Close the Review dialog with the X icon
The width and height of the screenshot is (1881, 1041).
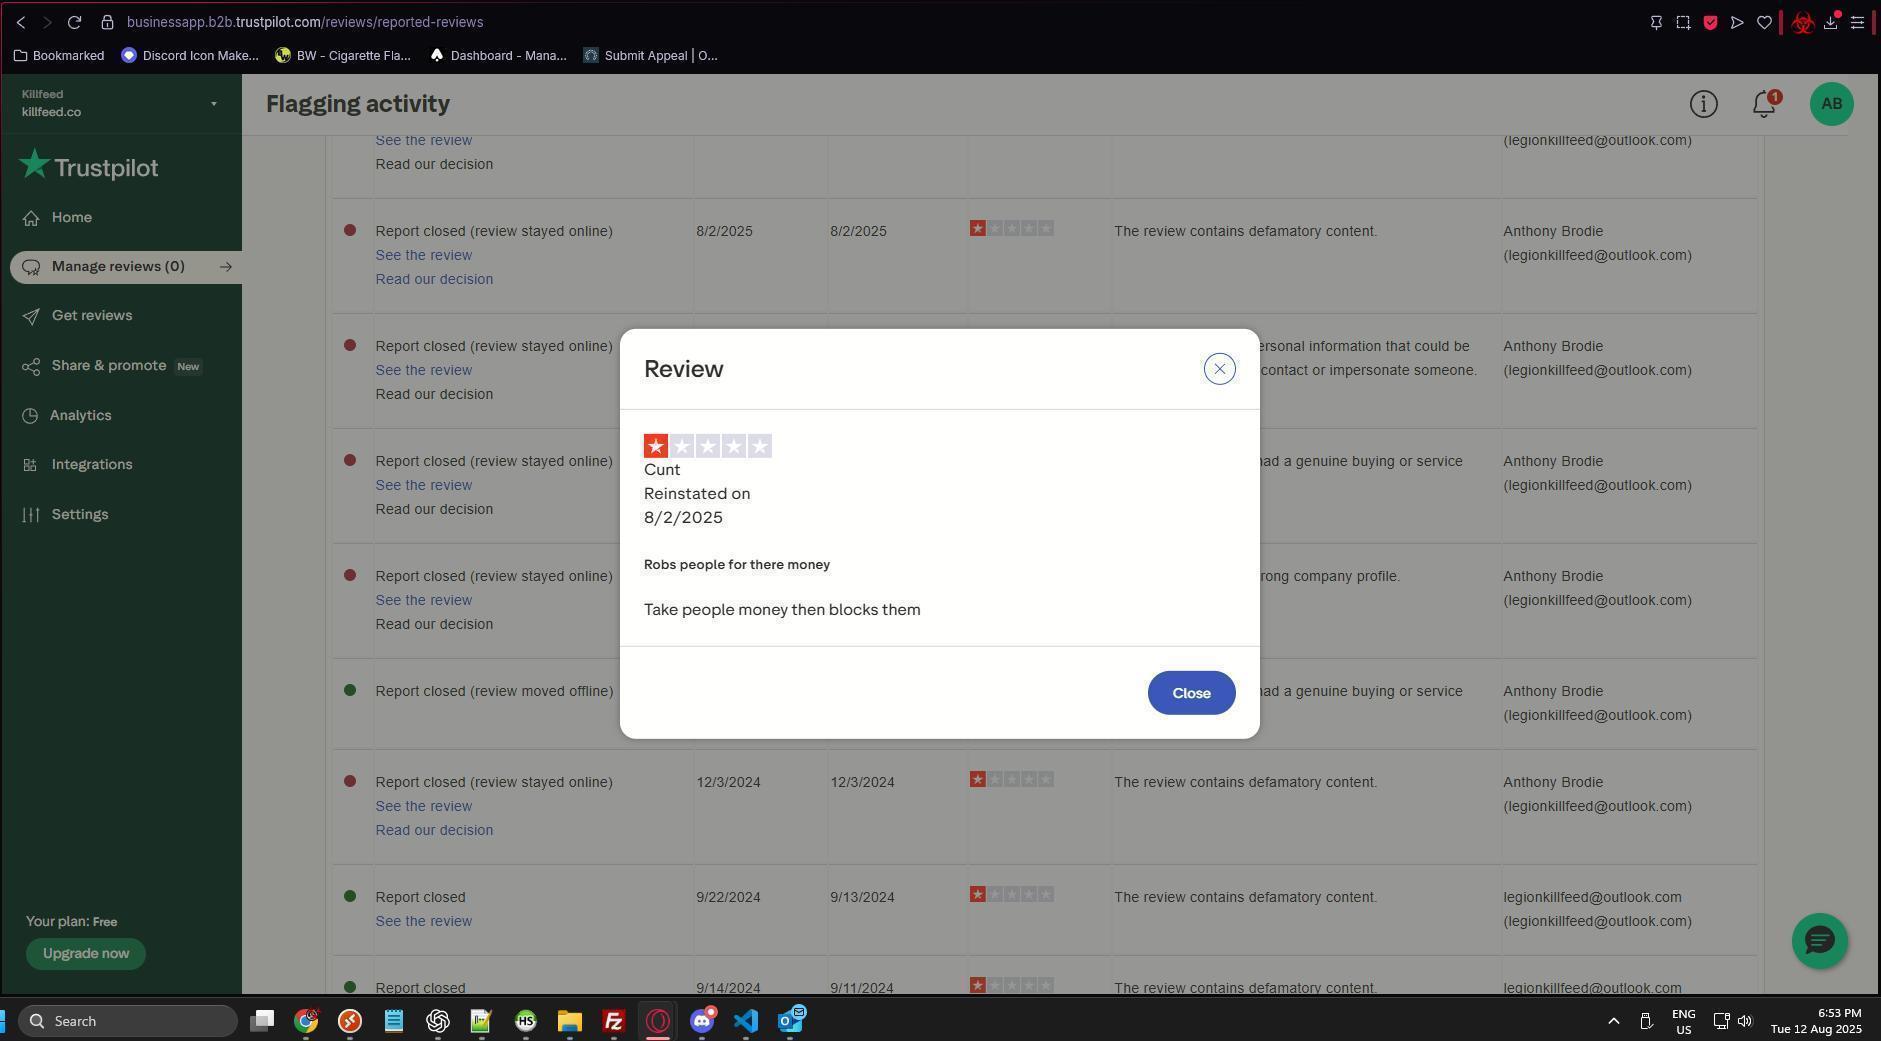click(x=1219, y=369)
